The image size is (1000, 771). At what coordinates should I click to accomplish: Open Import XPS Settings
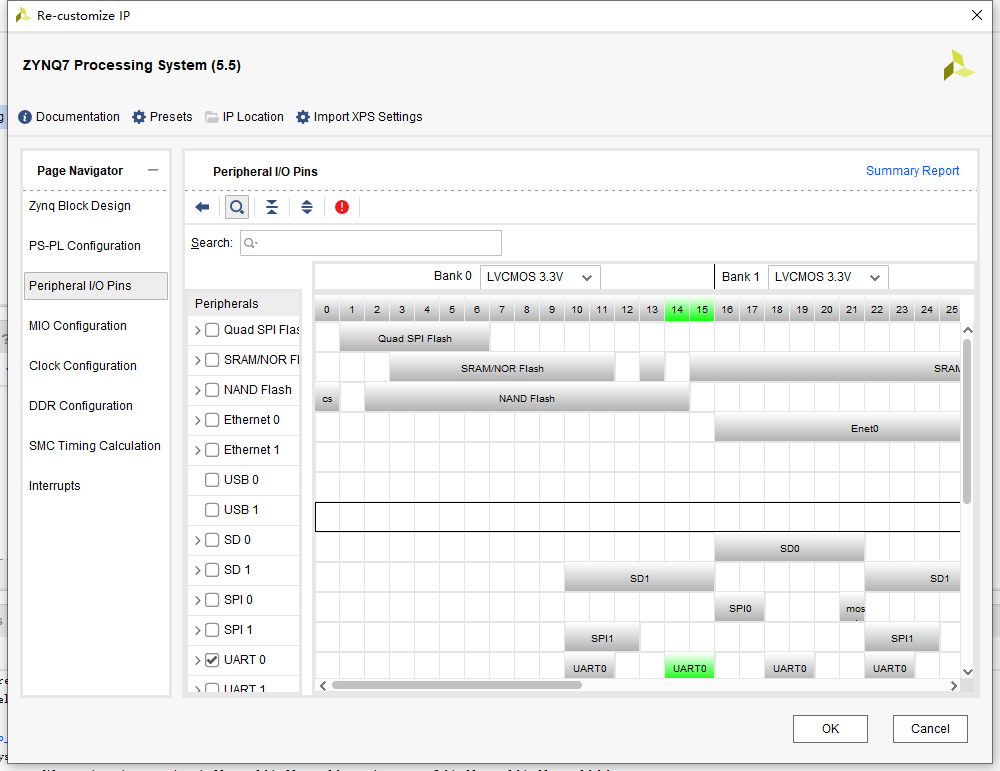point(359,117)
